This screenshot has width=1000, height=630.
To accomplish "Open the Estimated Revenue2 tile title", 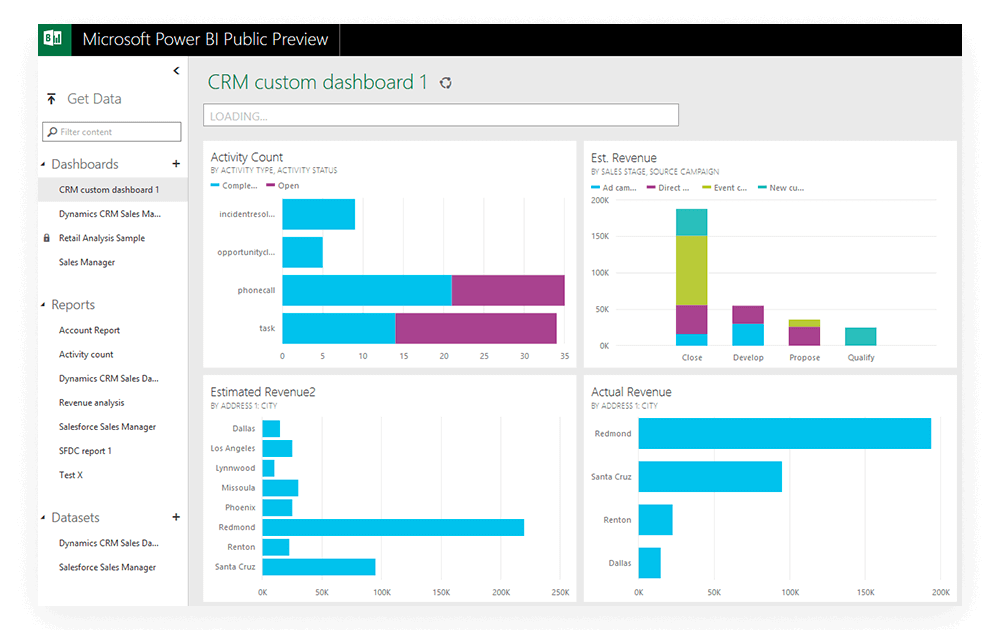I will coord(263,392).
